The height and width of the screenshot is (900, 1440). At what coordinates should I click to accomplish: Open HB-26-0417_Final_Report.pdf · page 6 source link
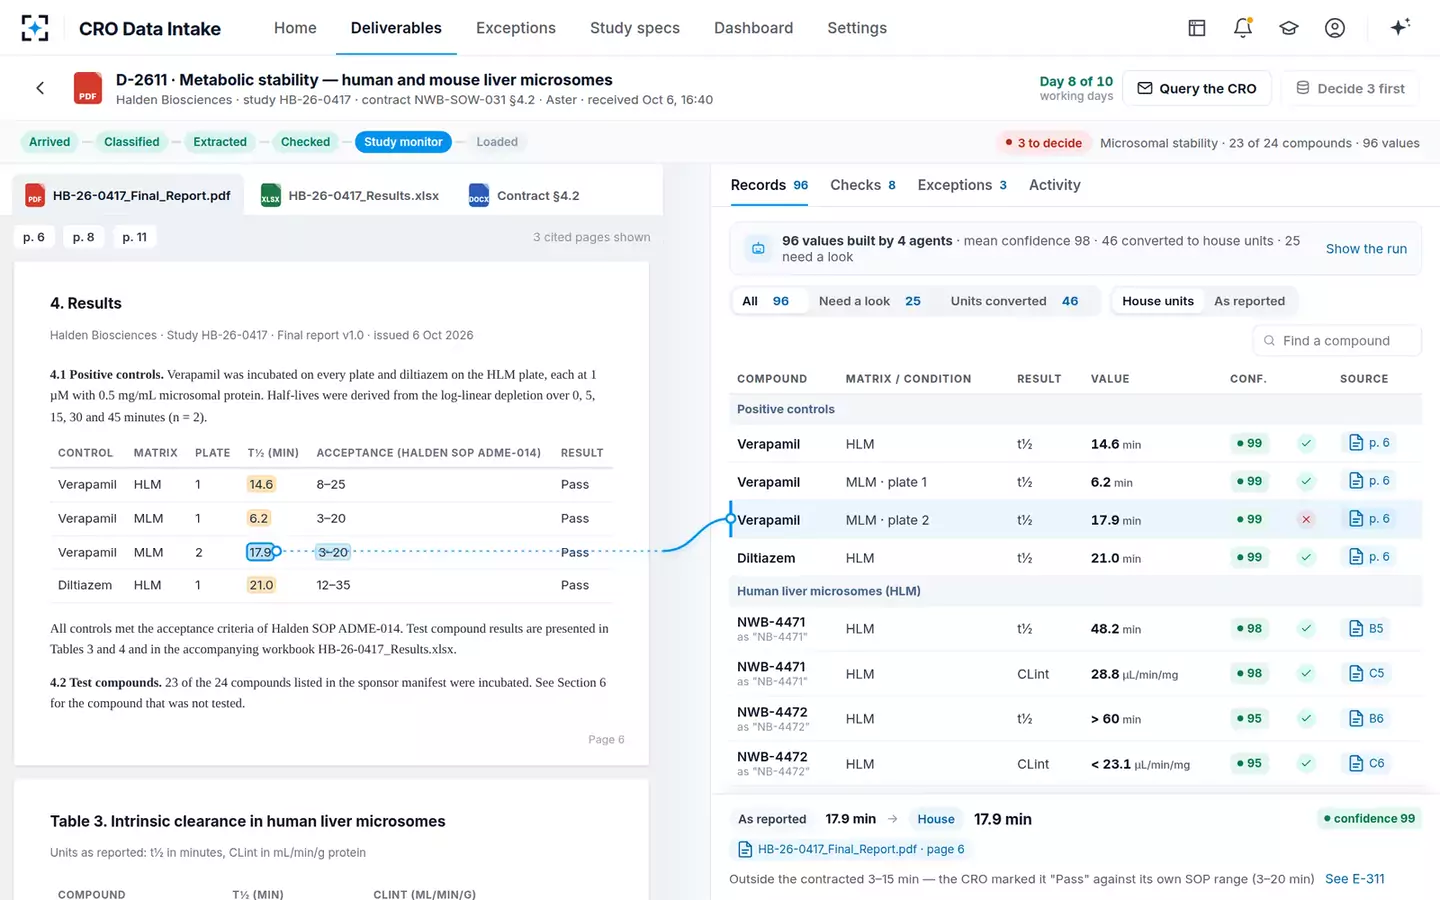[x=851, y=849]
